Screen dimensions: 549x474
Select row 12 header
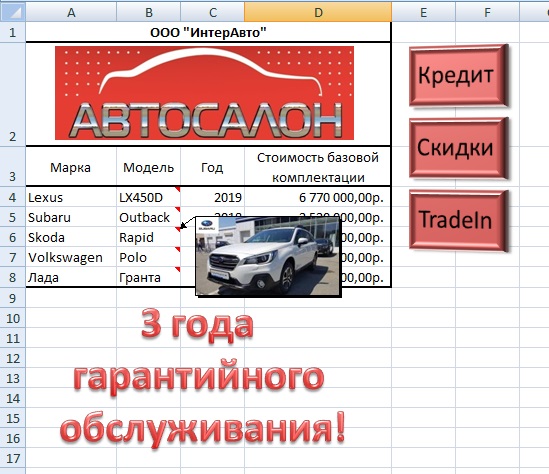click(13, 358)
